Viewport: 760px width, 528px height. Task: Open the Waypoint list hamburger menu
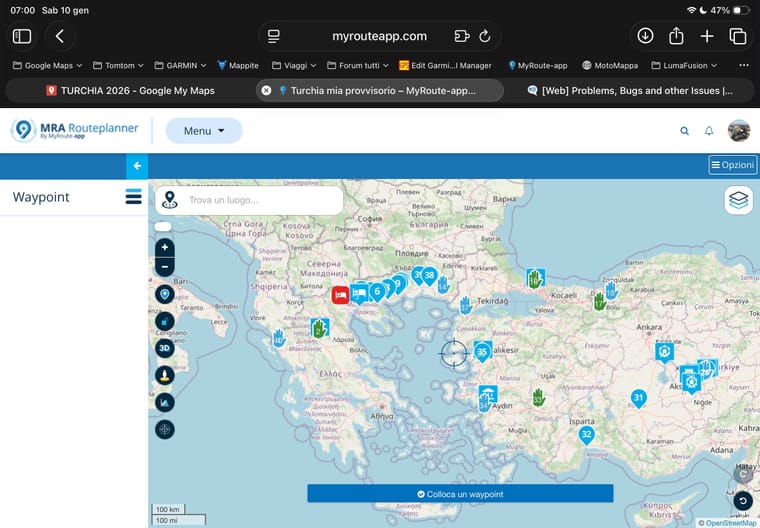133,197
